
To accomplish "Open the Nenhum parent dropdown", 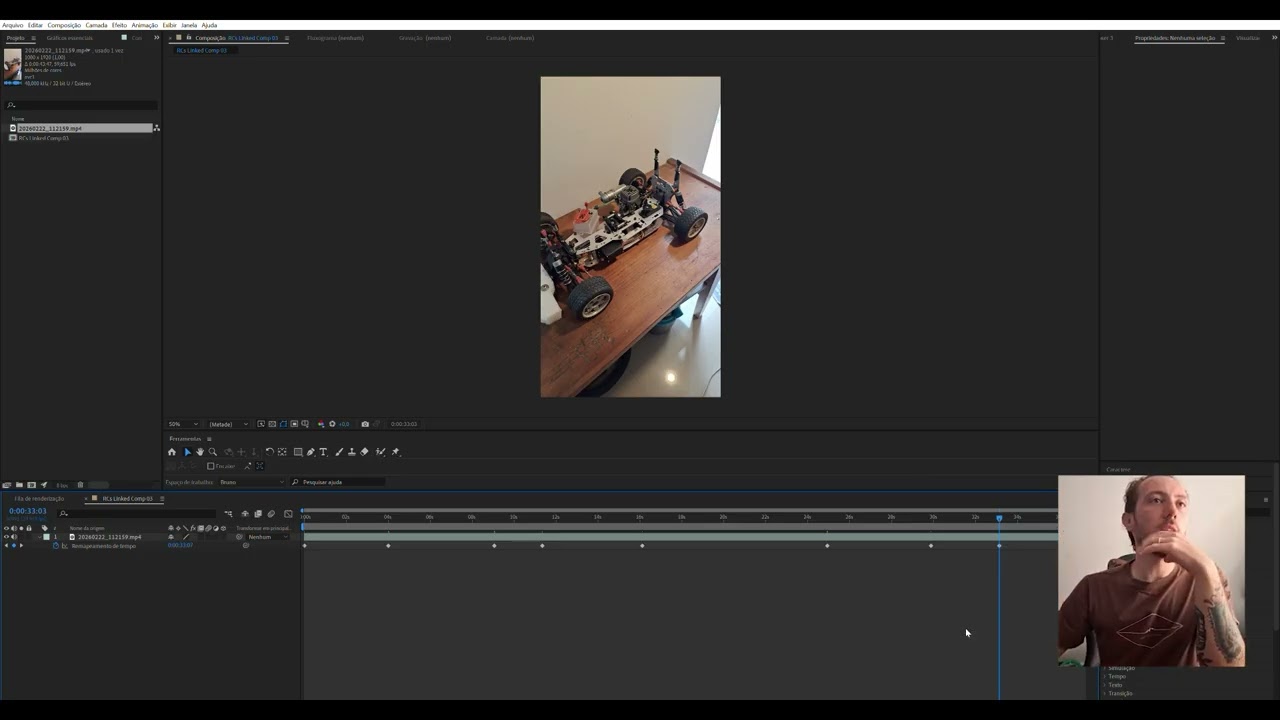I will tap(267, 537).
